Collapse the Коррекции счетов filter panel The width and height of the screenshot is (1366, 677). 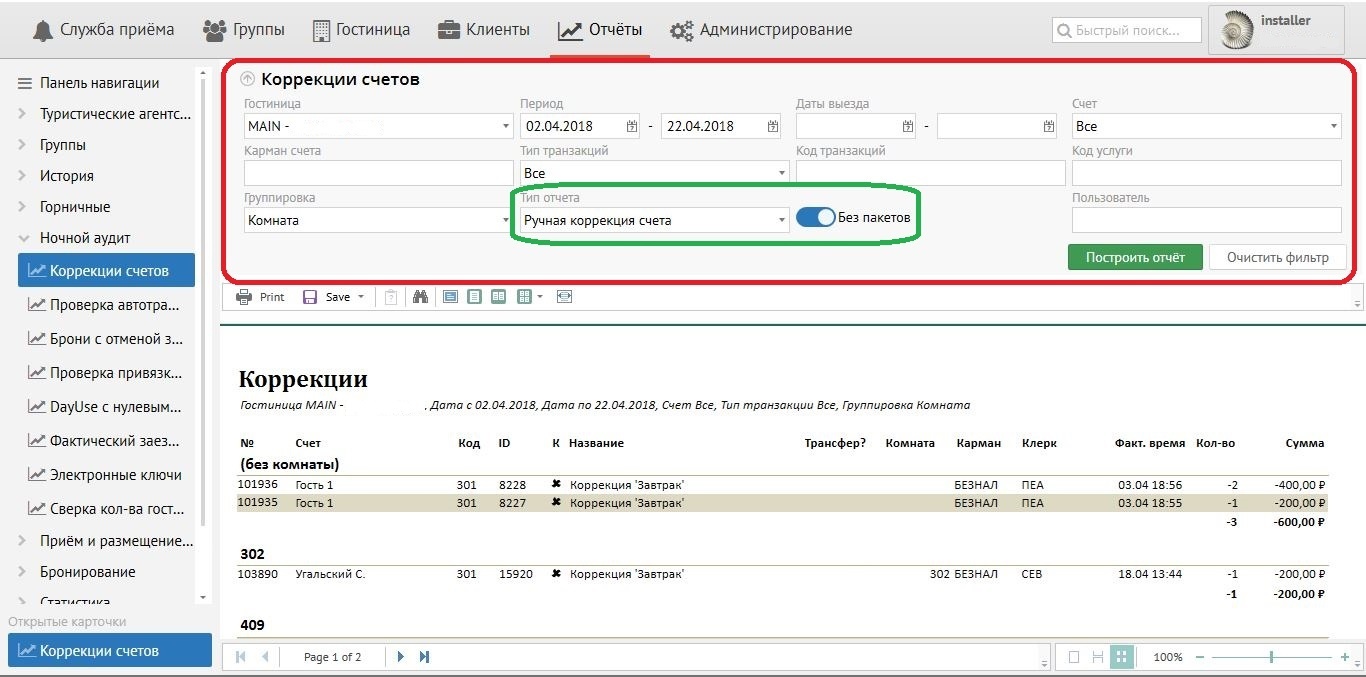[x=248, y=79]
